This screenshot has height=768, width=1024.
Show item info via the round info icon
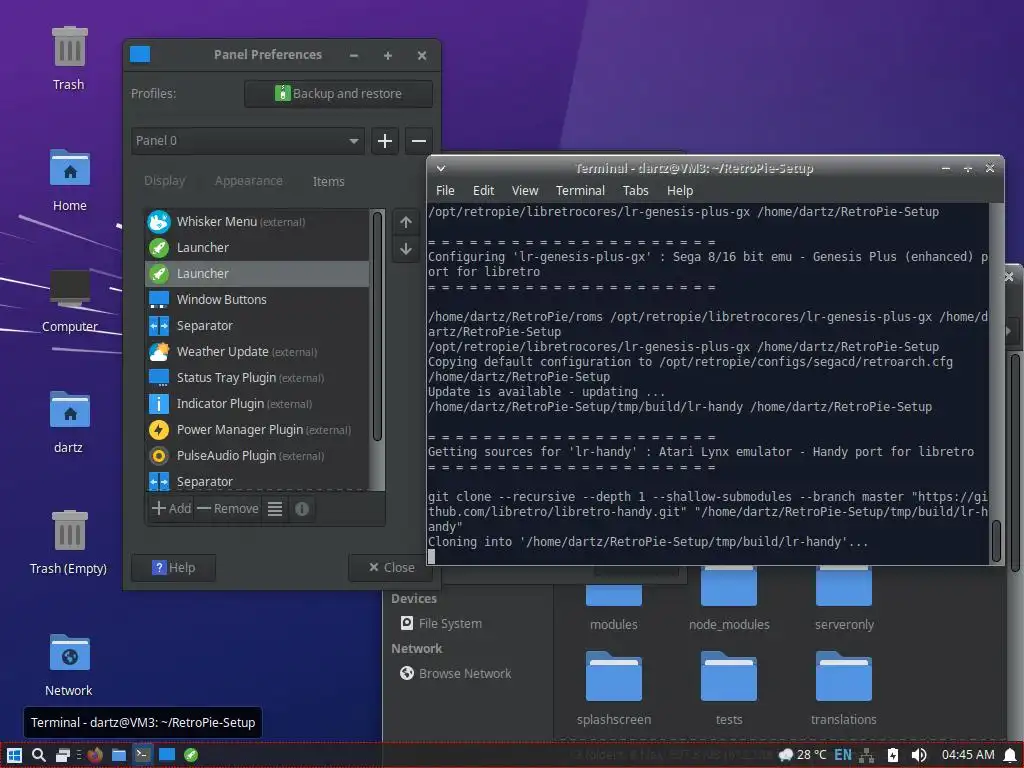(302, 509)
